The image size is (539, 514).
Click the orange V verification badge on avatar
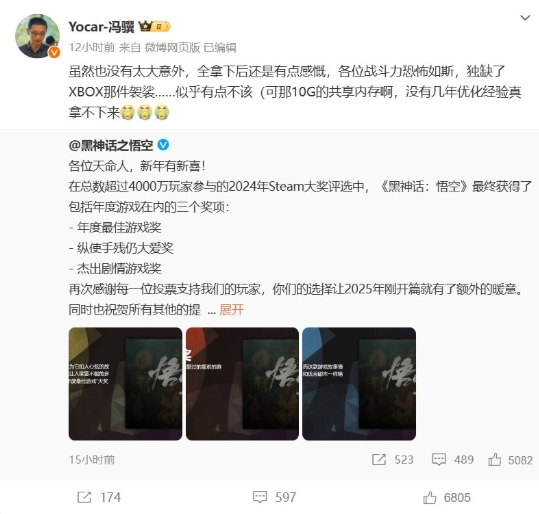pos(54,52)
